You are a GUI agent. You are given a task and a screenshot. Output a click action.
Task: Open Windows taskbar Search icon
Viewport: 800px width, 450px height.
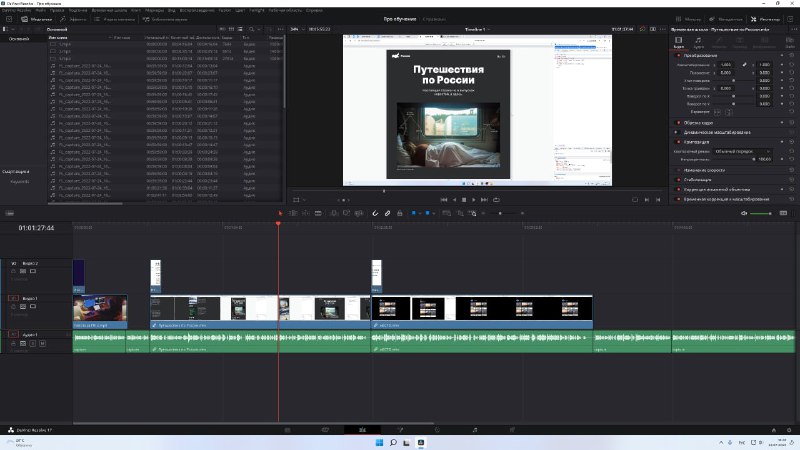(x=393, y=442)
